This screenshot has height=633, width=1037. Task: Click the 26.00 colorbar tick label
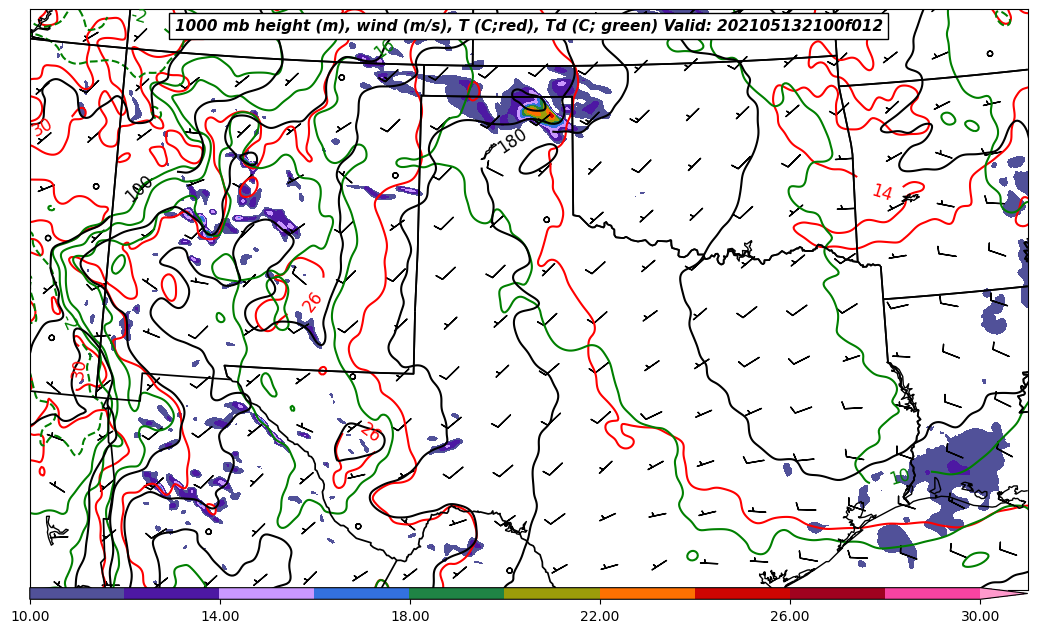pyautogui.click(x=790, y=616)
